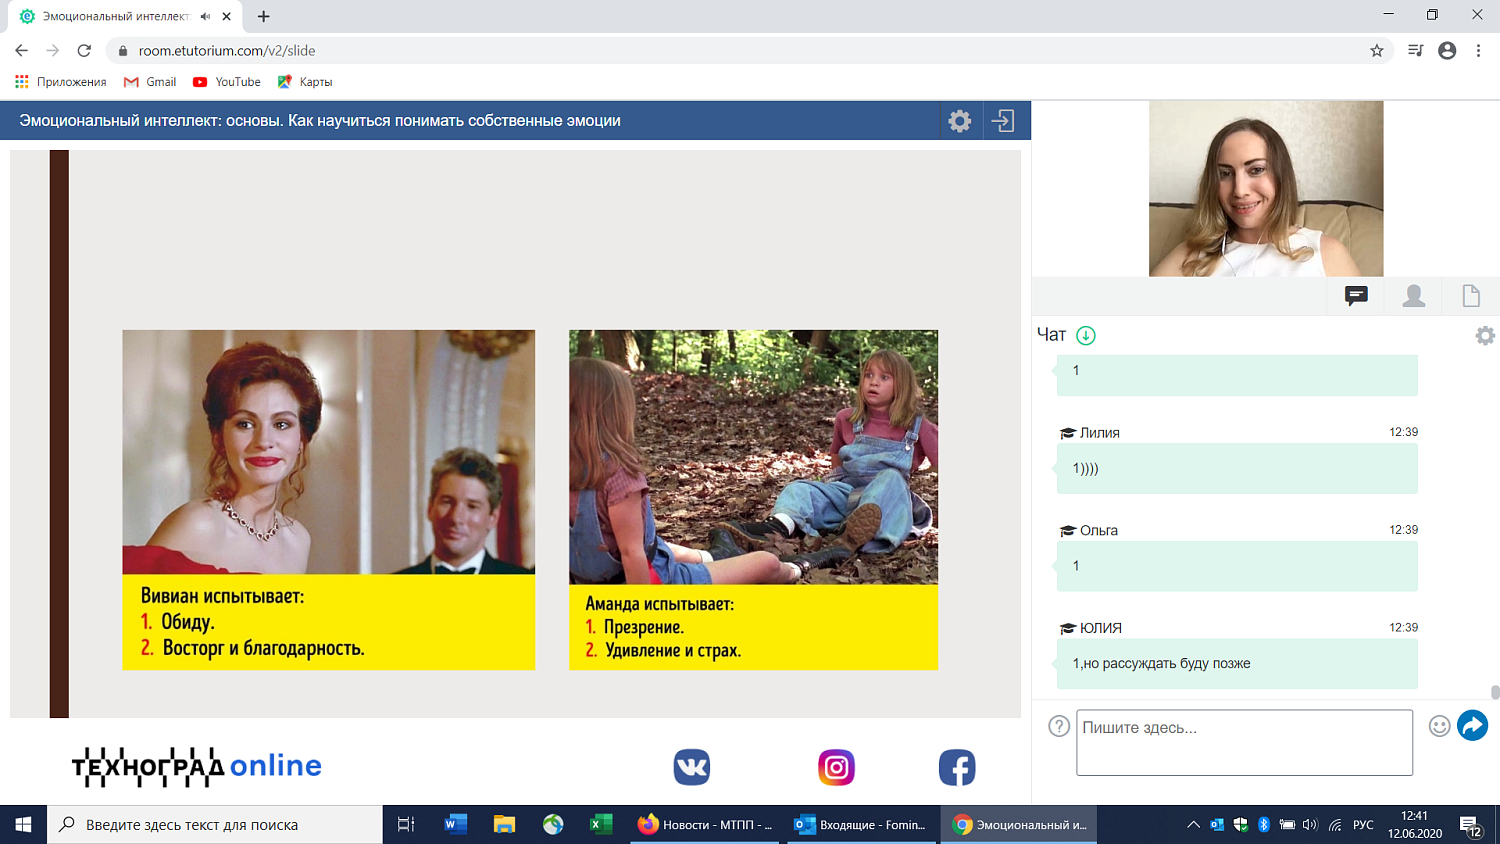The height and width of the screenshot is (844, 1500).
Task: Open the Chrome three-dot menu
Action: 1478,50
